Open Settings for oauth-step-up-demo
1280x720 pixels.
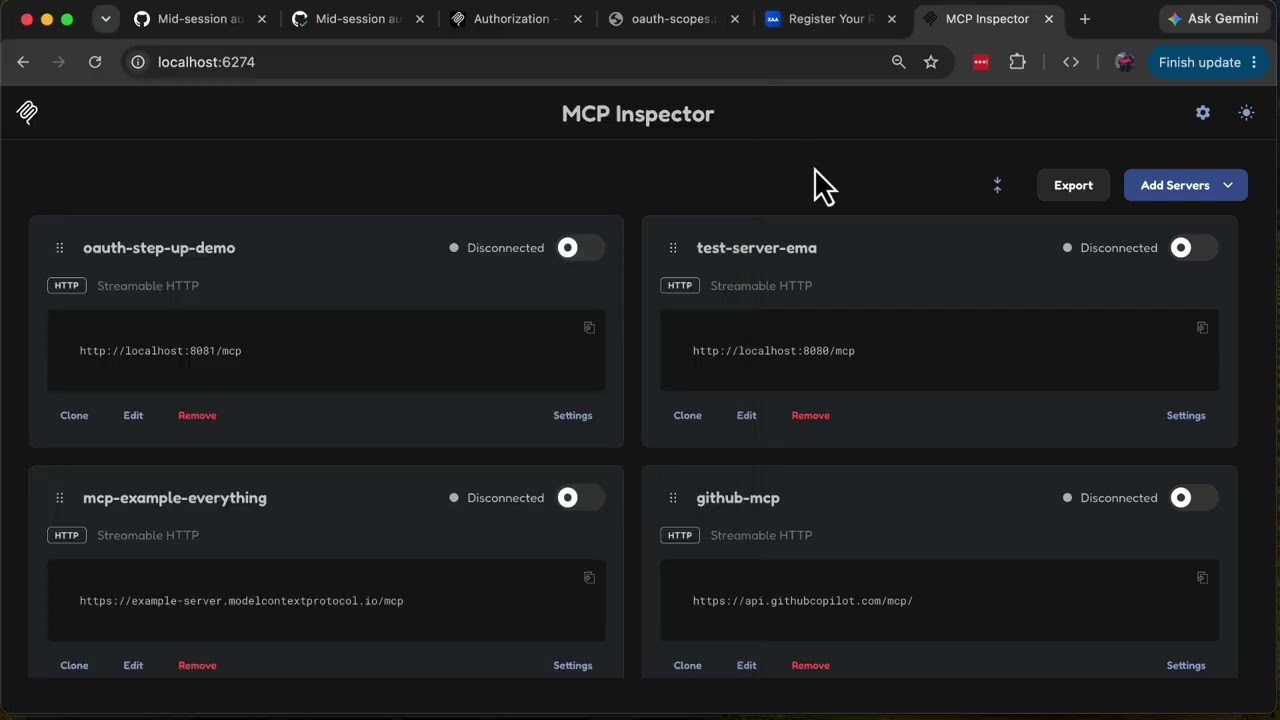coord(573,415)
